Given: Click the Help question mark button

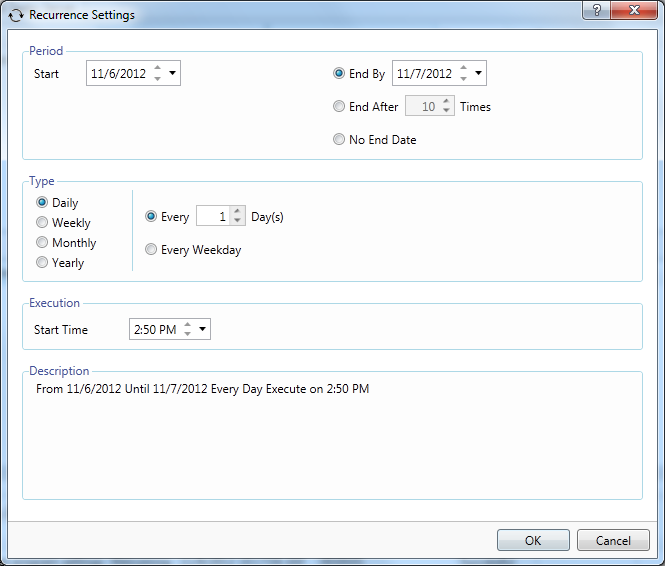Looking at the screenshot, I should pyautogui.click(x=598, y=9).
